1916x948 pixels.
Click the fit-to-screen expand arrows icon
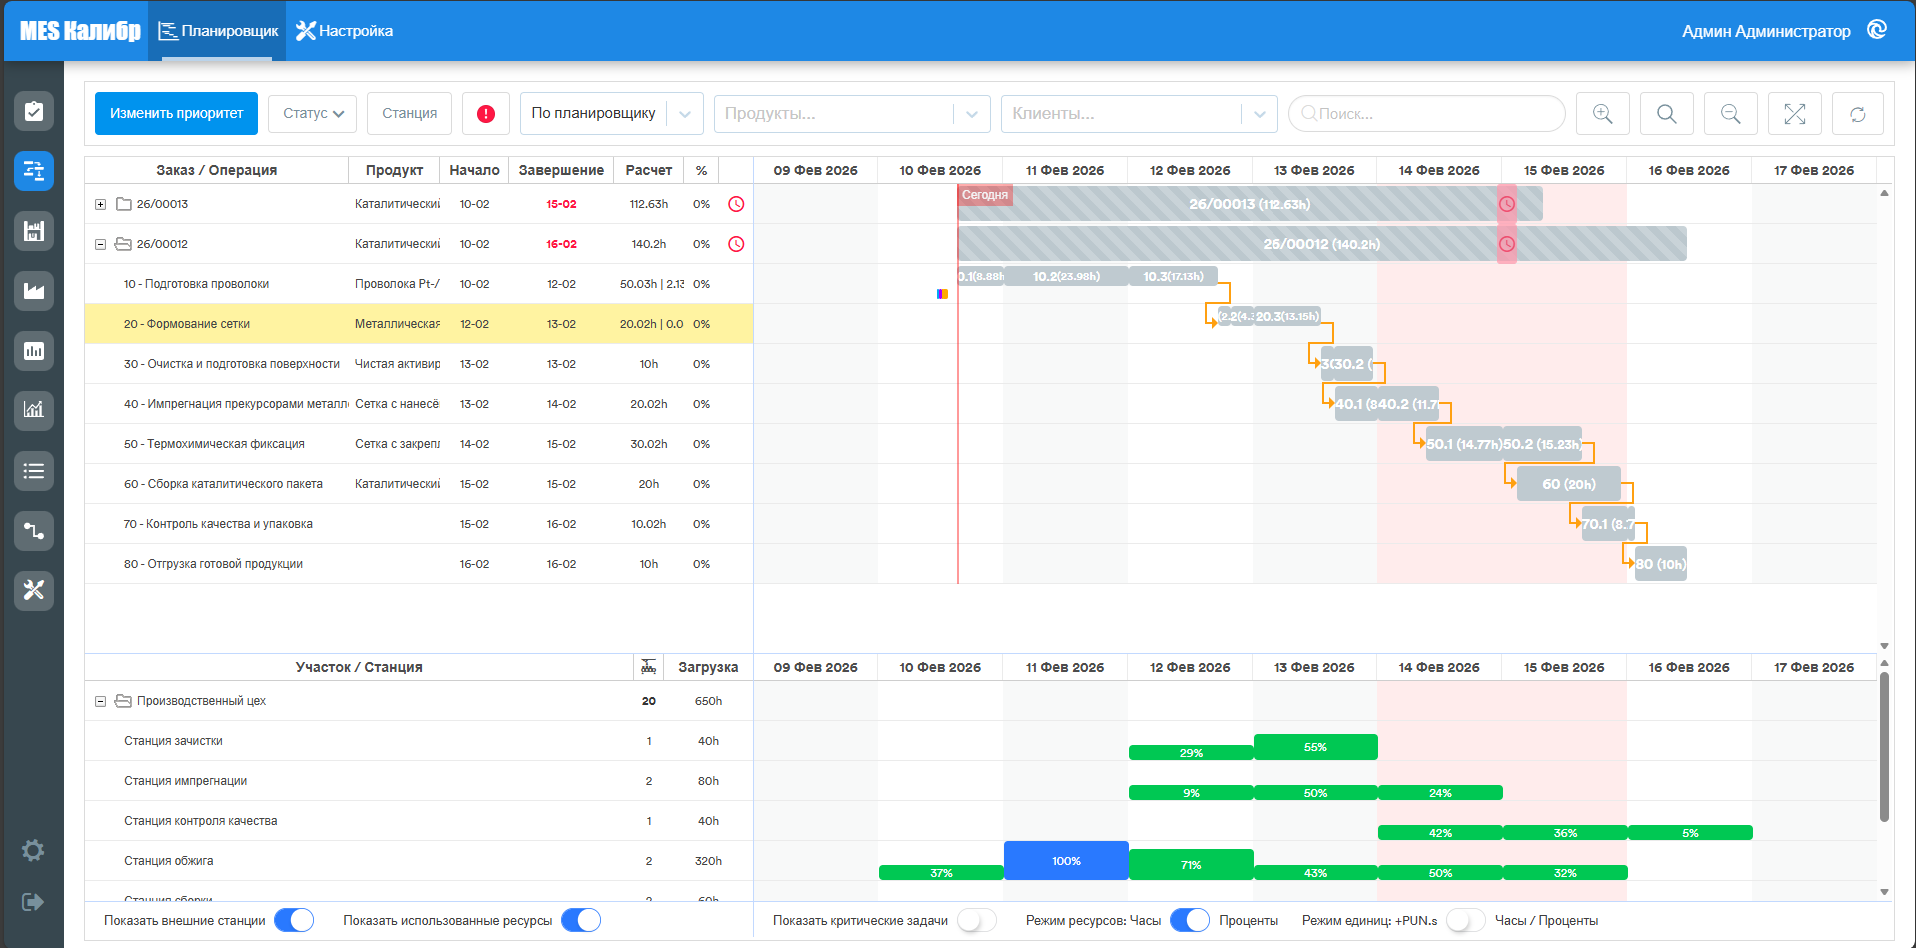click(x=1794, y=114)
